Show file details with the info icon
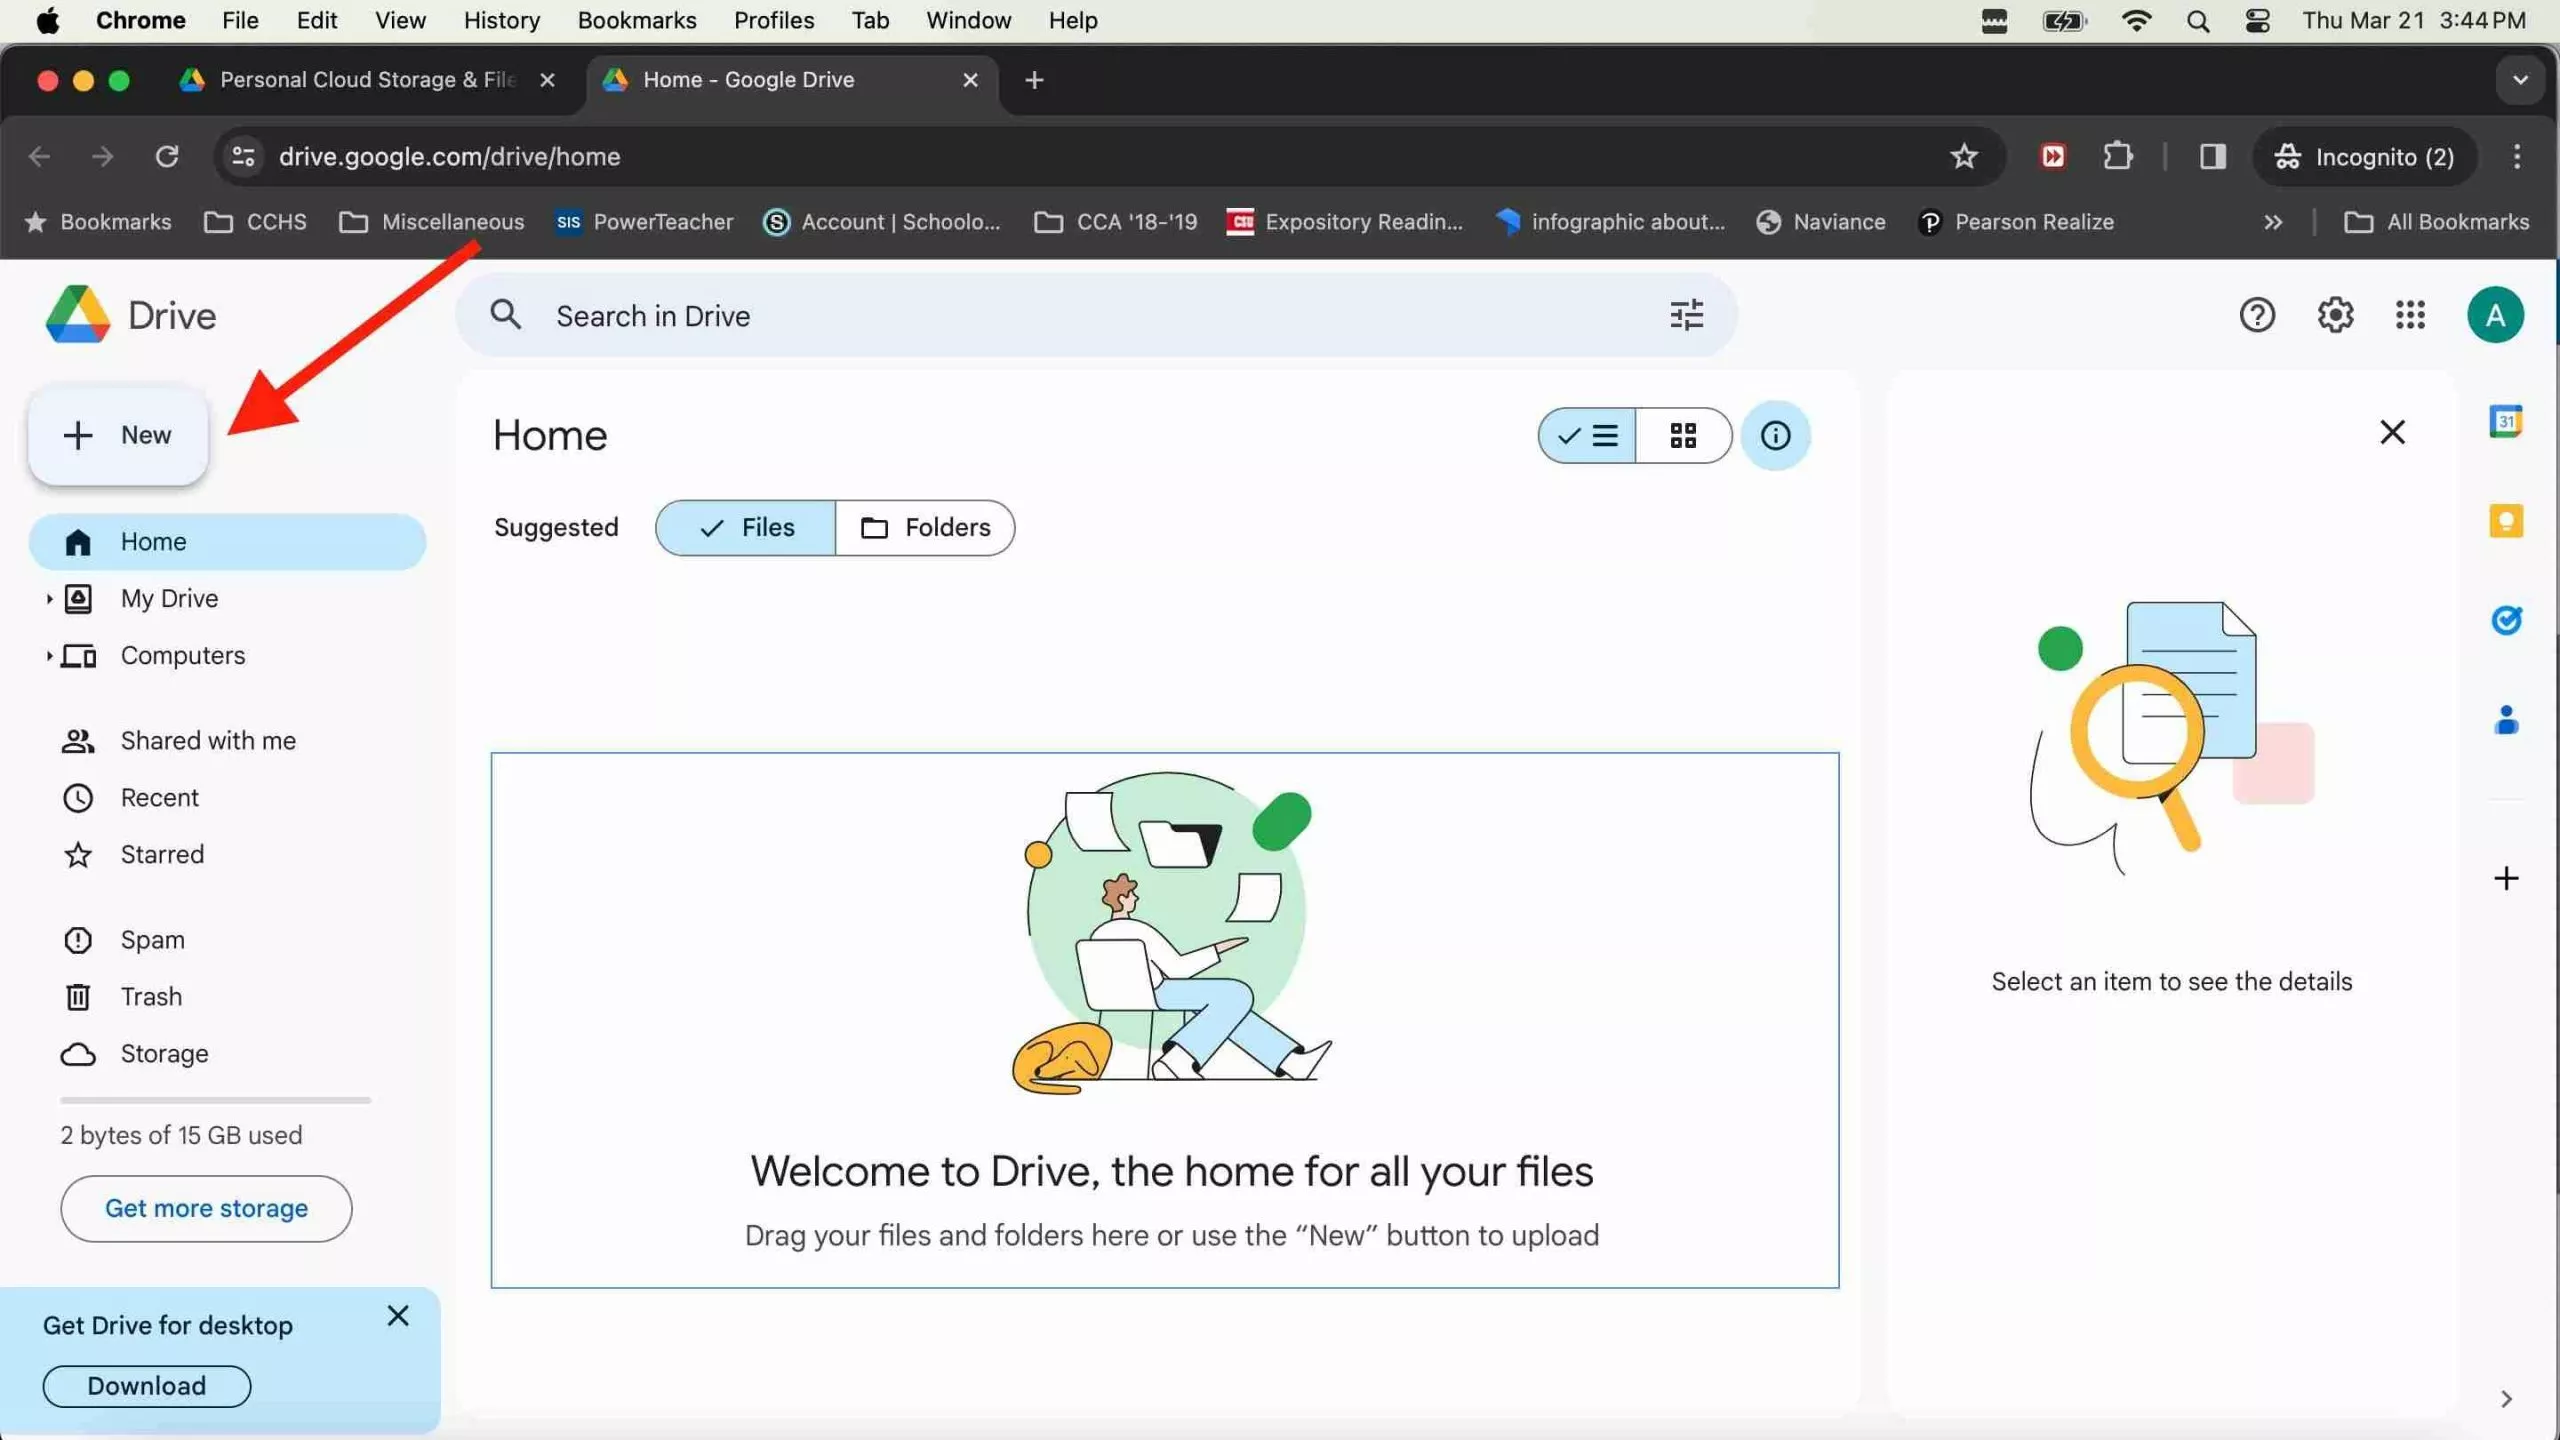 pos(1776,435)
